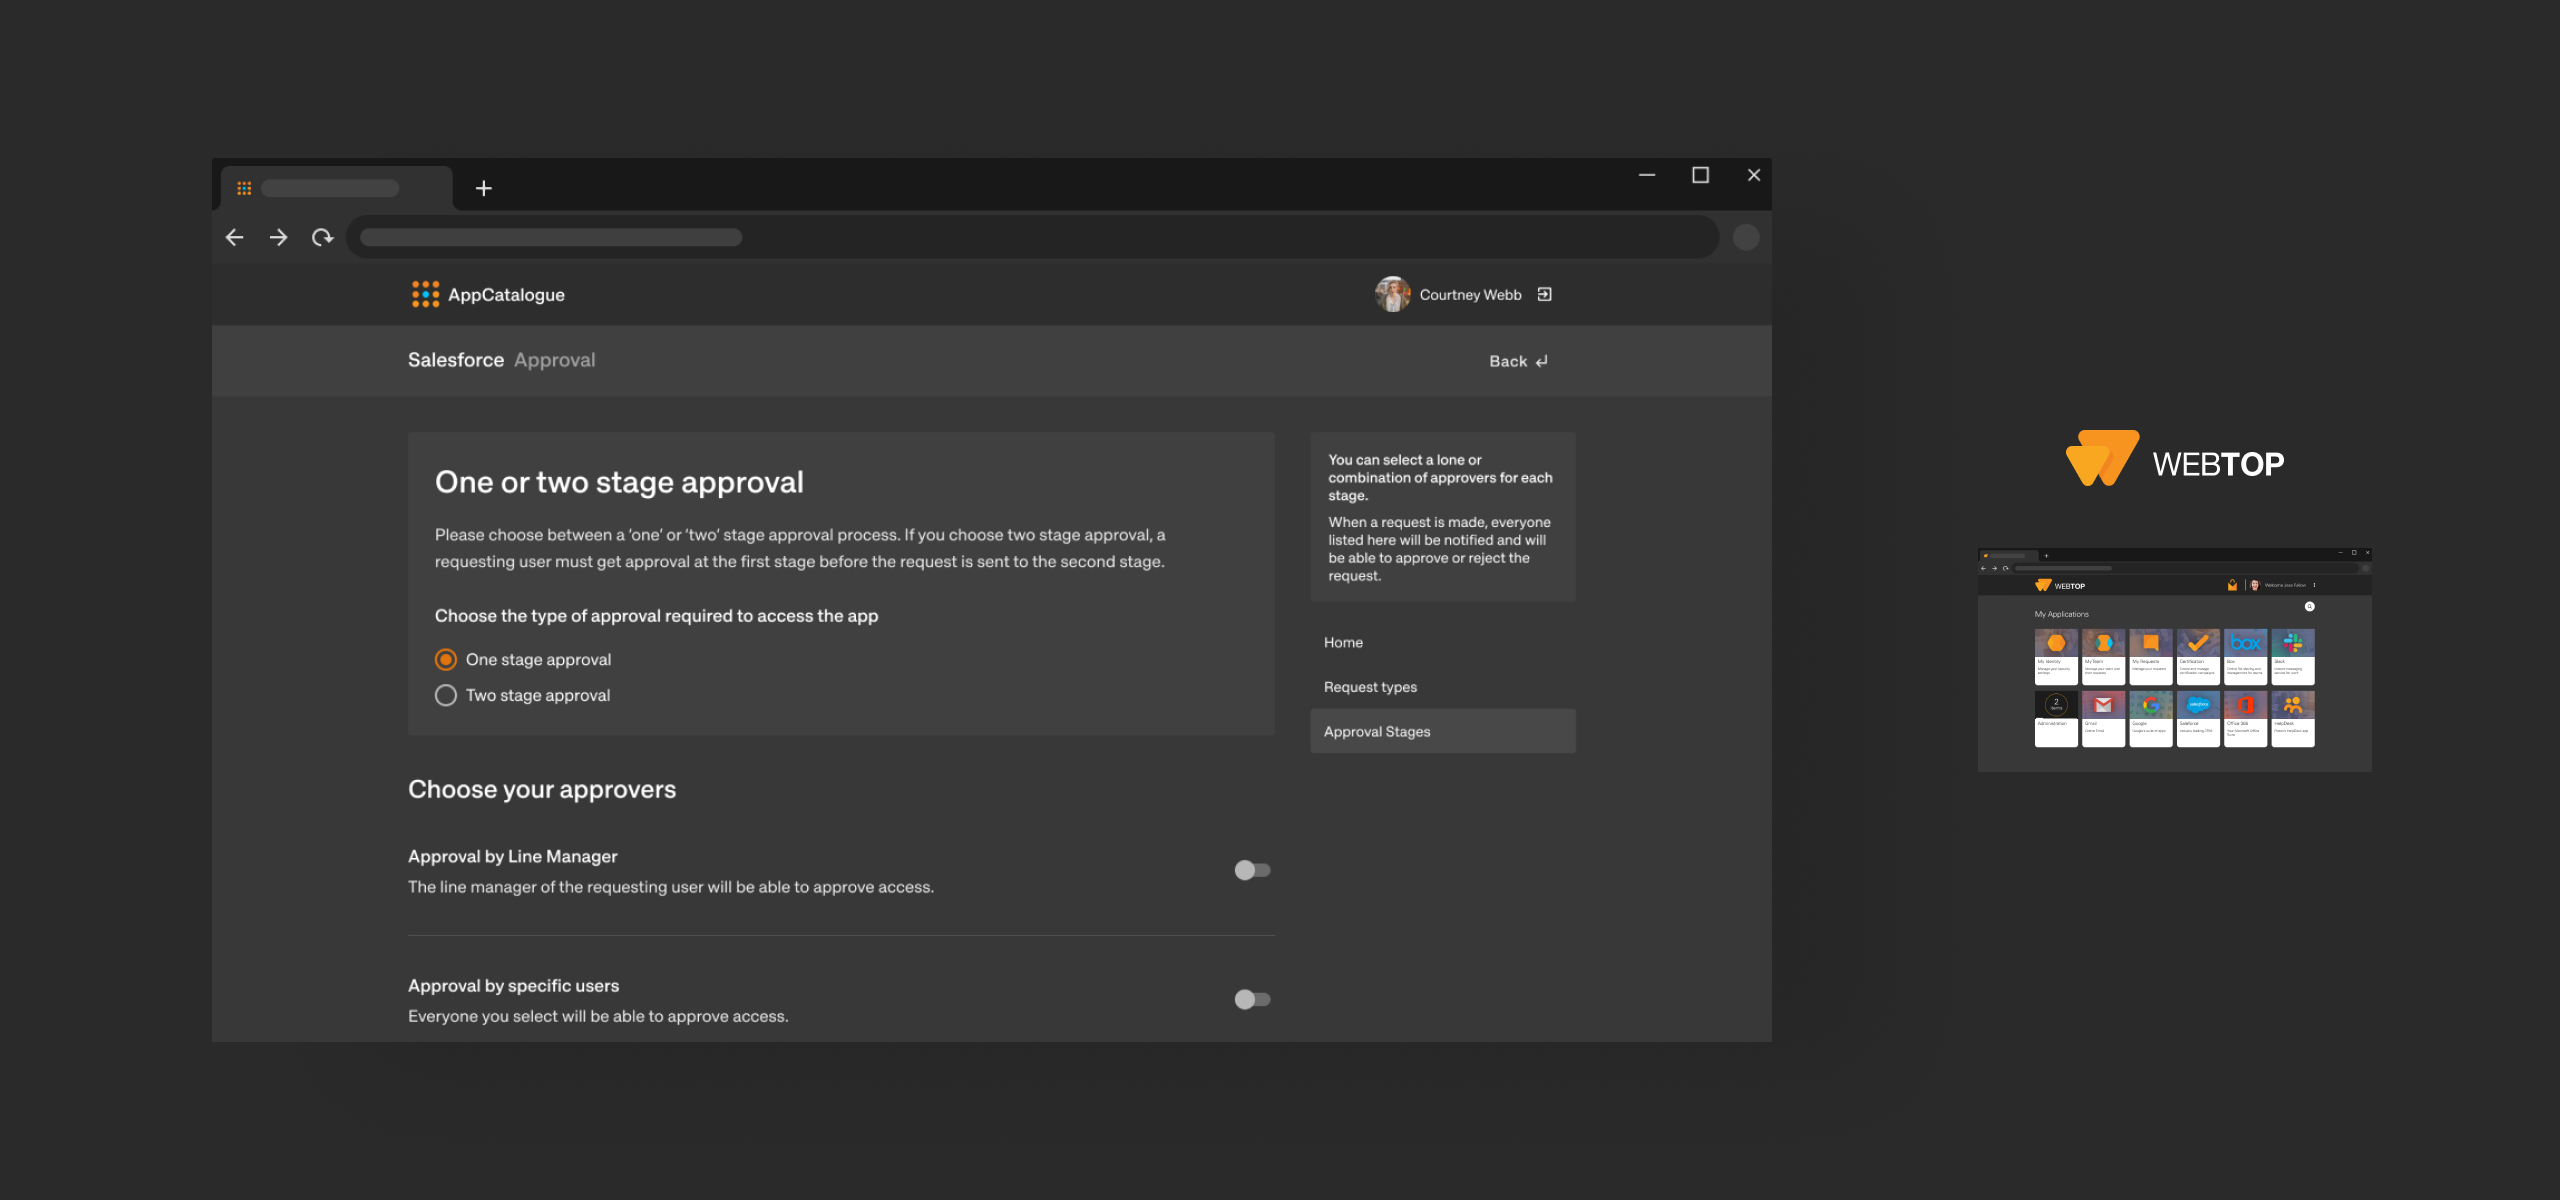Click the browser forward arrow in main window
2560x1200 pixels.
point(278,237)
